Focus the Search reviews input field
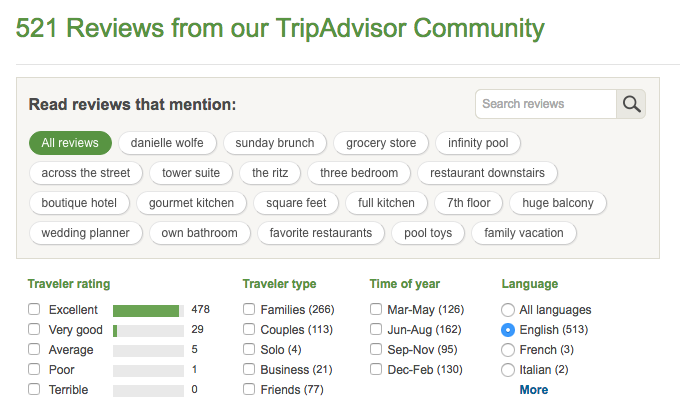Image resolution: width=680 pixels, height=416 pixels. [546, 104]
